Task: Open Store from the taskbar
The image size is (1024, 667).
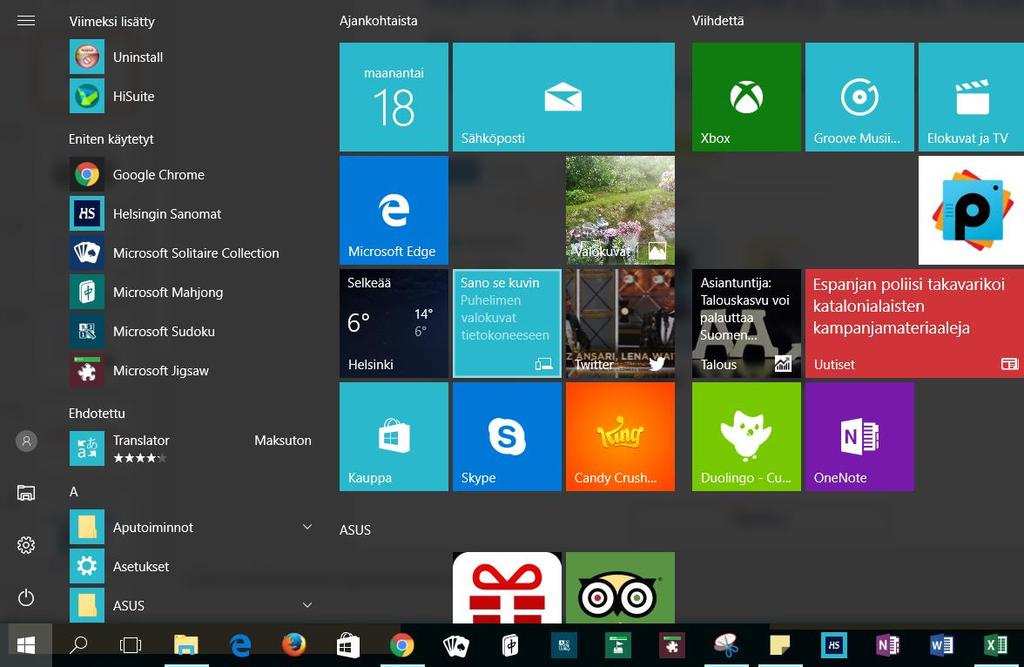Action: click(x=348, y=645)
